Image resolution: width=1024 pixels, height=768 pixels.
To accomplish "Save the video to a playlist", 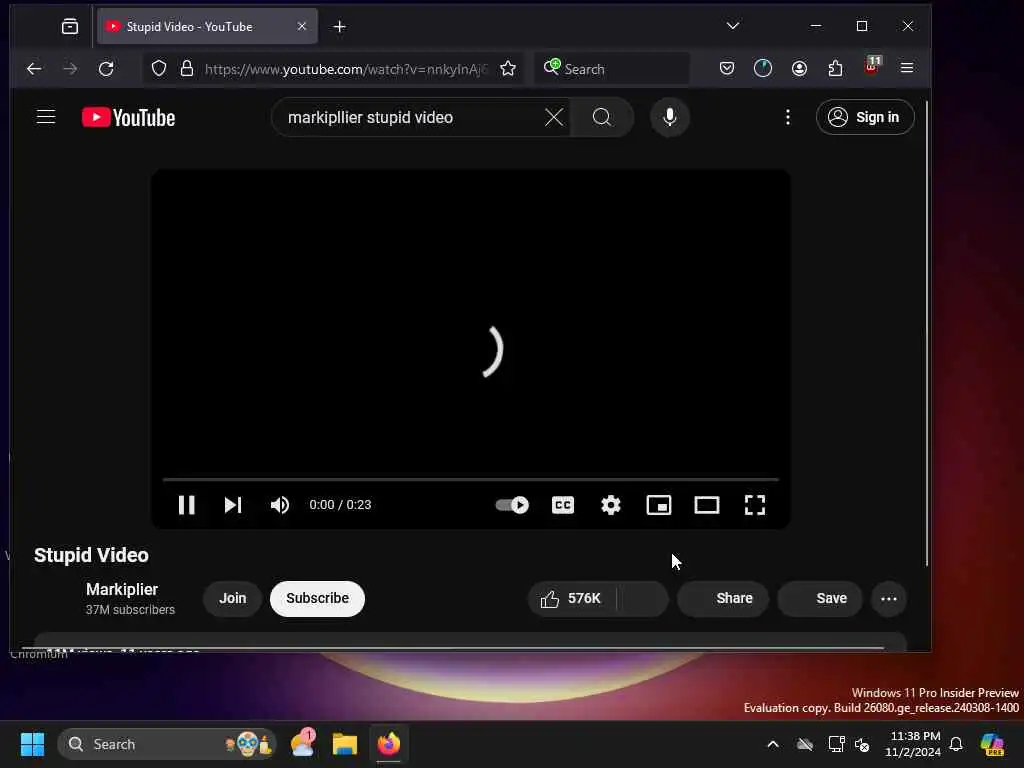I will coord(820,598).
